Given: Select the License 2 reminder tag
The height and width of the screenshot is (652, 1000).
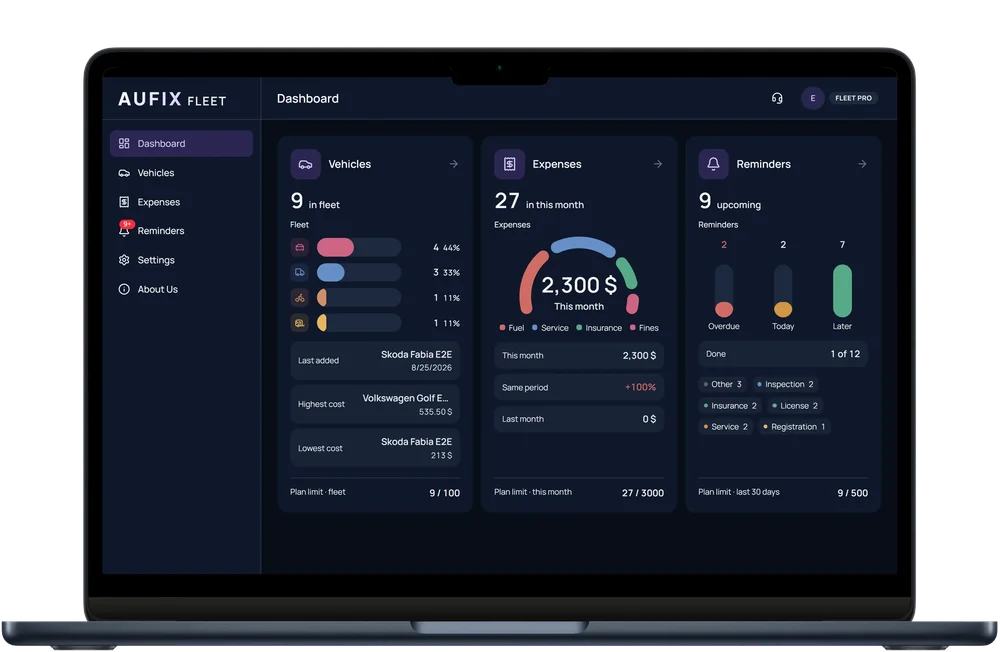Looking at the screenshot, I should 795,406.
